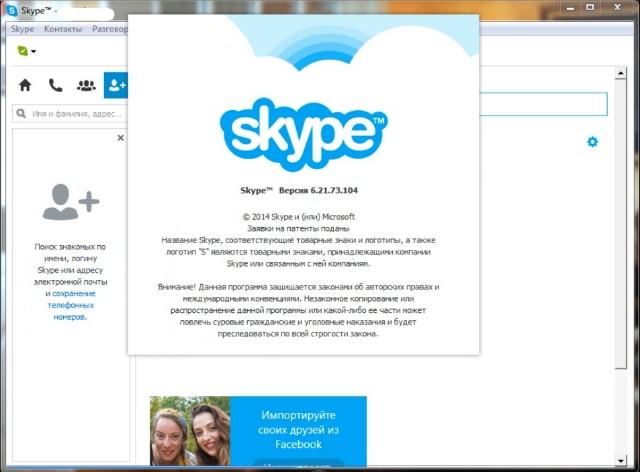Image resolution: width=640 pixels, height=472 pixels.
Task: Open the Home view icon
Action: pyautogui.click(x=25, y=85)
